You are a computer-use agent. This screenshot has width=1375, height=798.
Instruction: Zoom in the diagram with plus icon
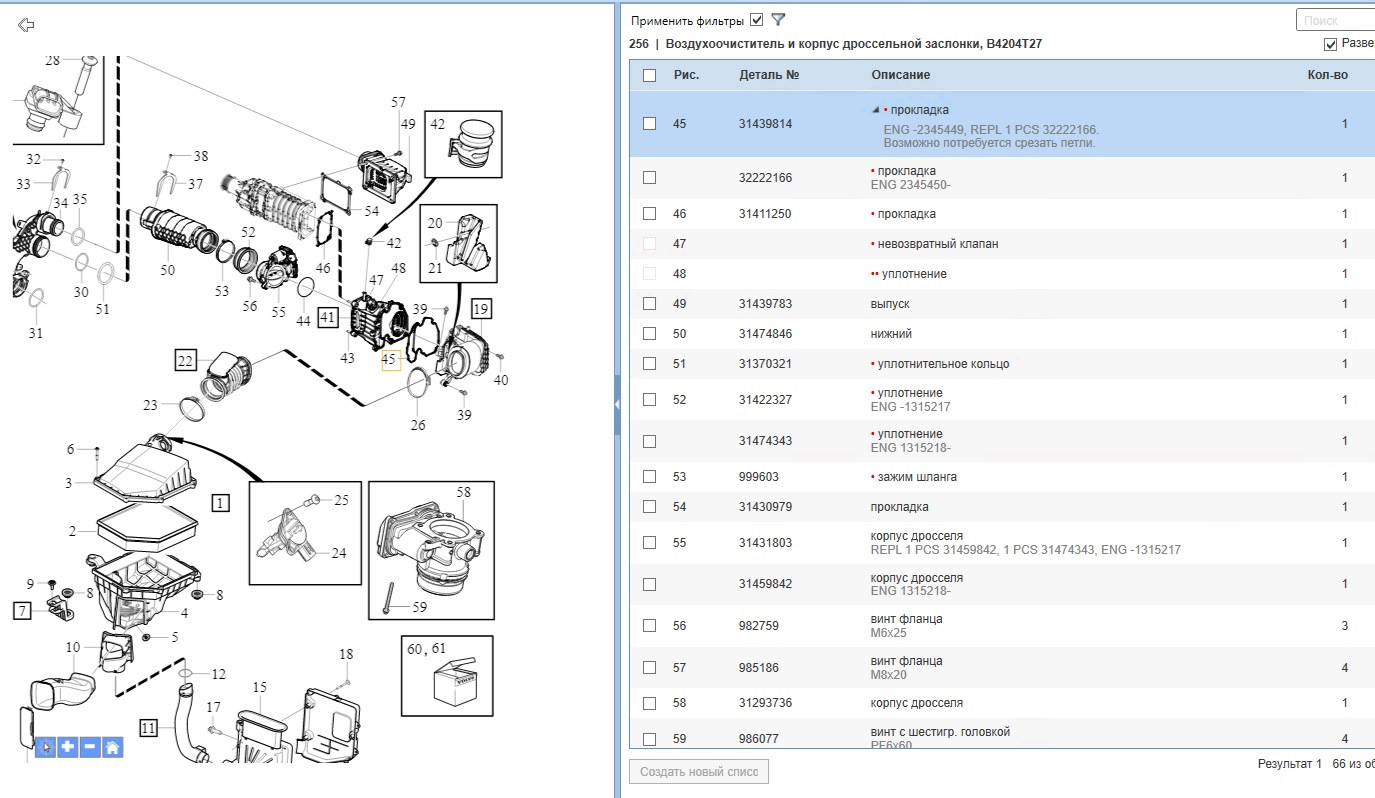[x=68, y=746]
